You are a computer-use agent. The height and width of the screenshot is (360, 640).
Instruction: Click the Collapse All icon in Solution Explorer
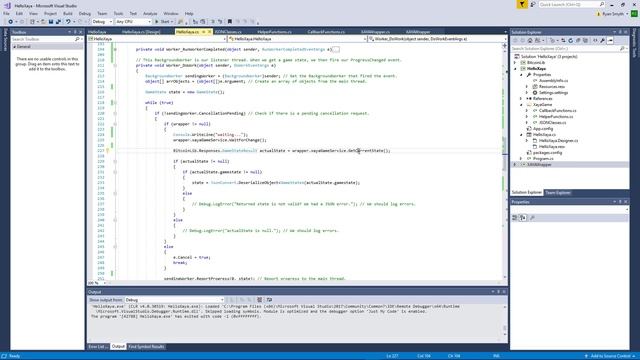click(x=578, y=40)
